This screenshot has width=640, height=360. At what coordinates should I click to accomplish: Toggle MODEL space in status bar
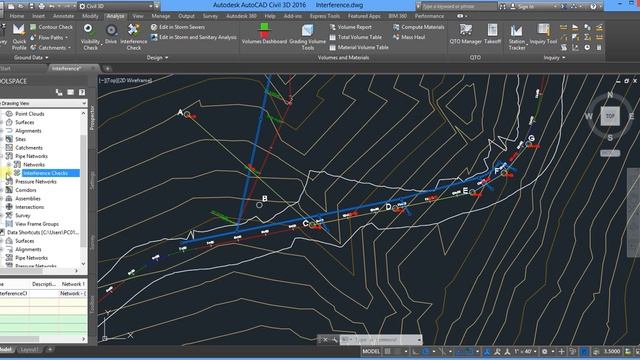371,351
